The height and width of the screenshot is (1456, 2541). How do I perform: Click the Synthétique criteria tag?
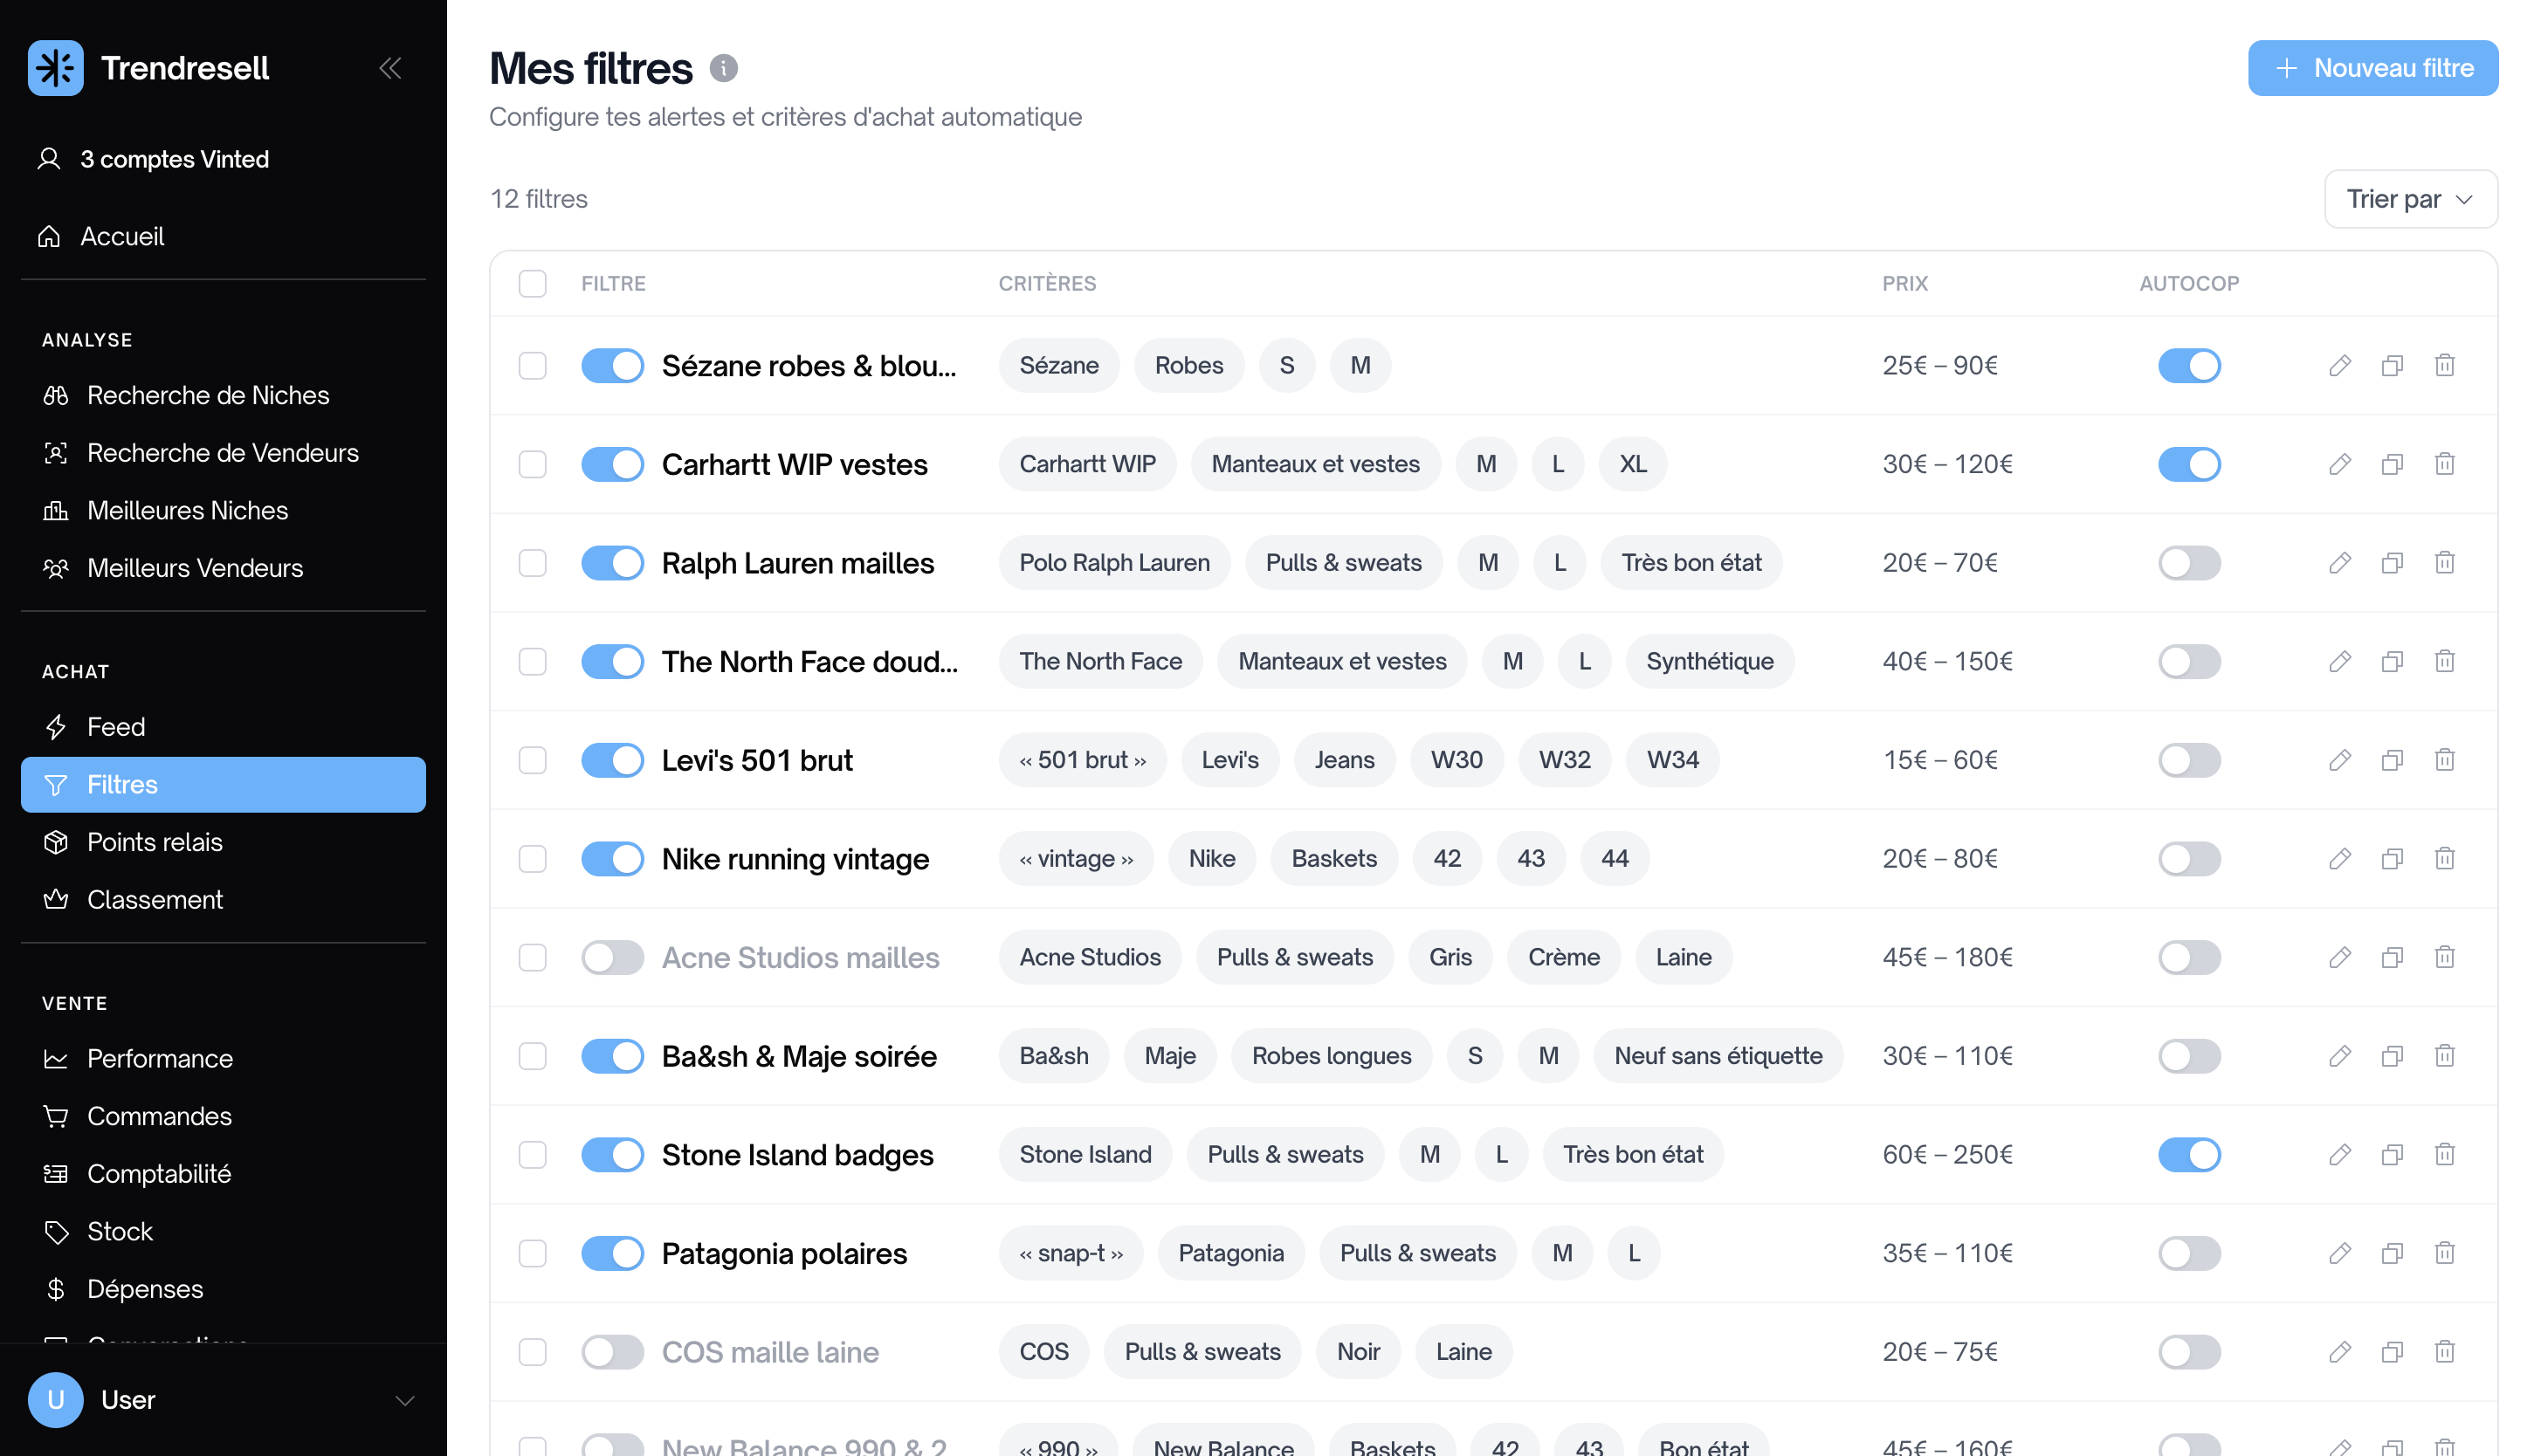(1709, 661)
